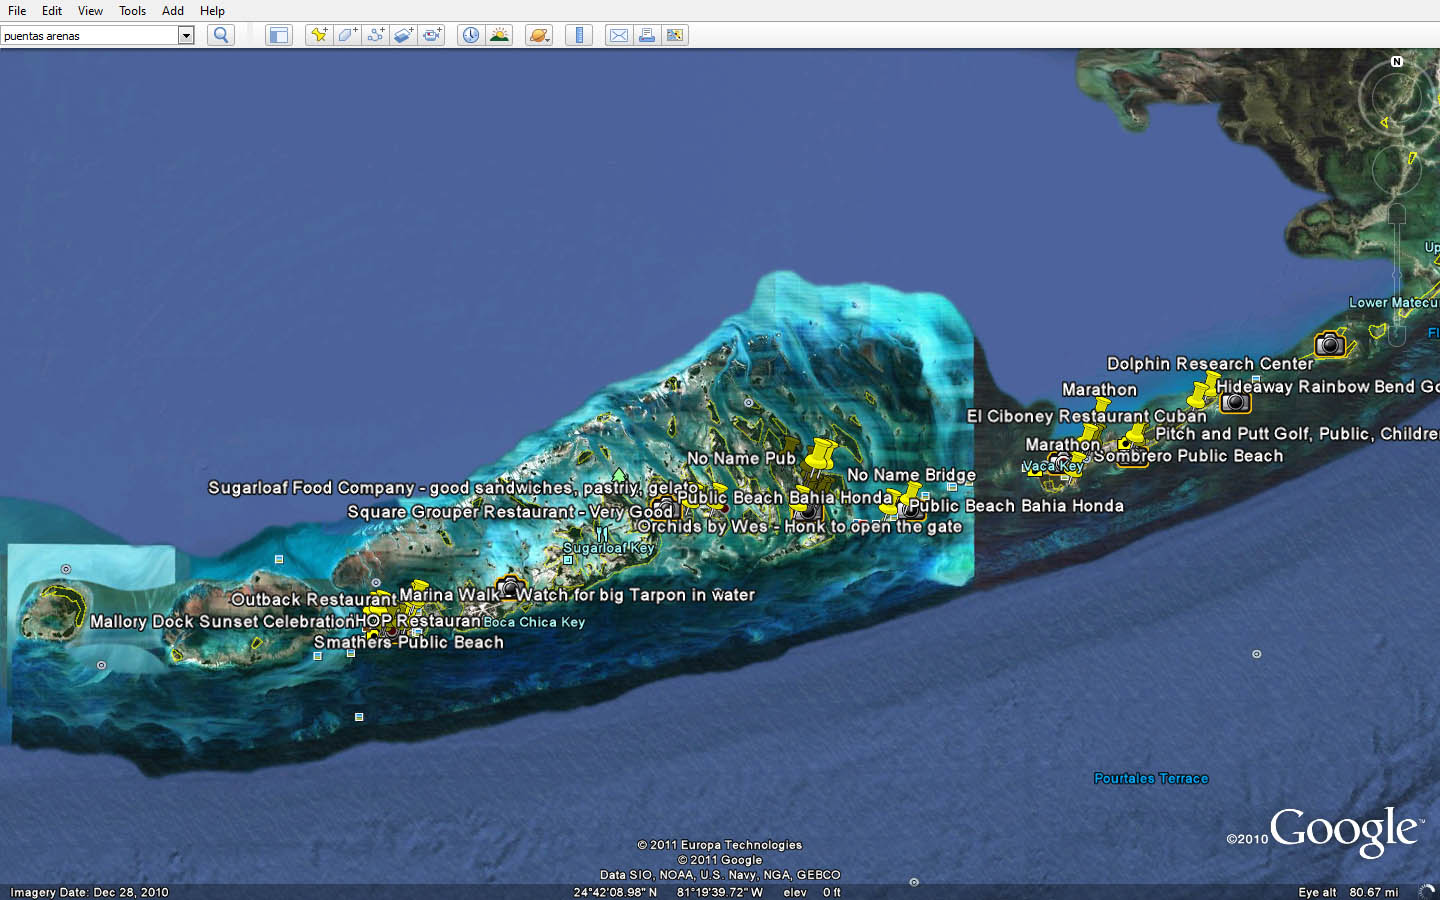
Task: Open the File menu
Action: (x=17, y=10)
